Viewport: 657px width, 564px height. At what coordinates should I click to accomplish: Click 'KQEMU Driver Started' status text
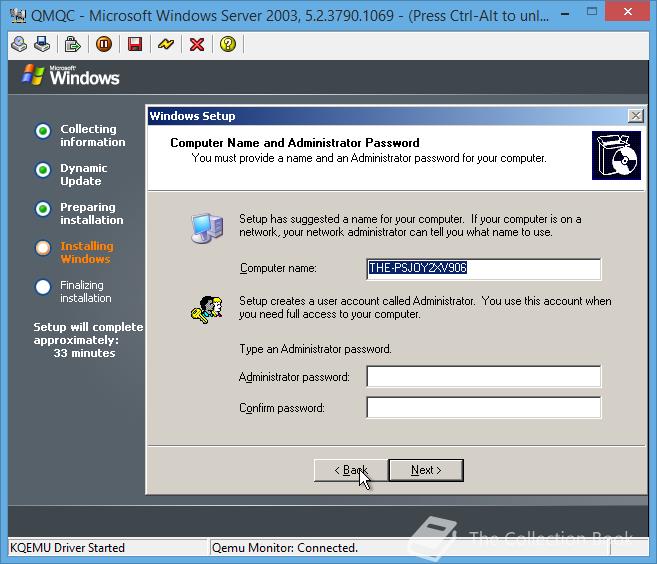[x=67, y=548]
